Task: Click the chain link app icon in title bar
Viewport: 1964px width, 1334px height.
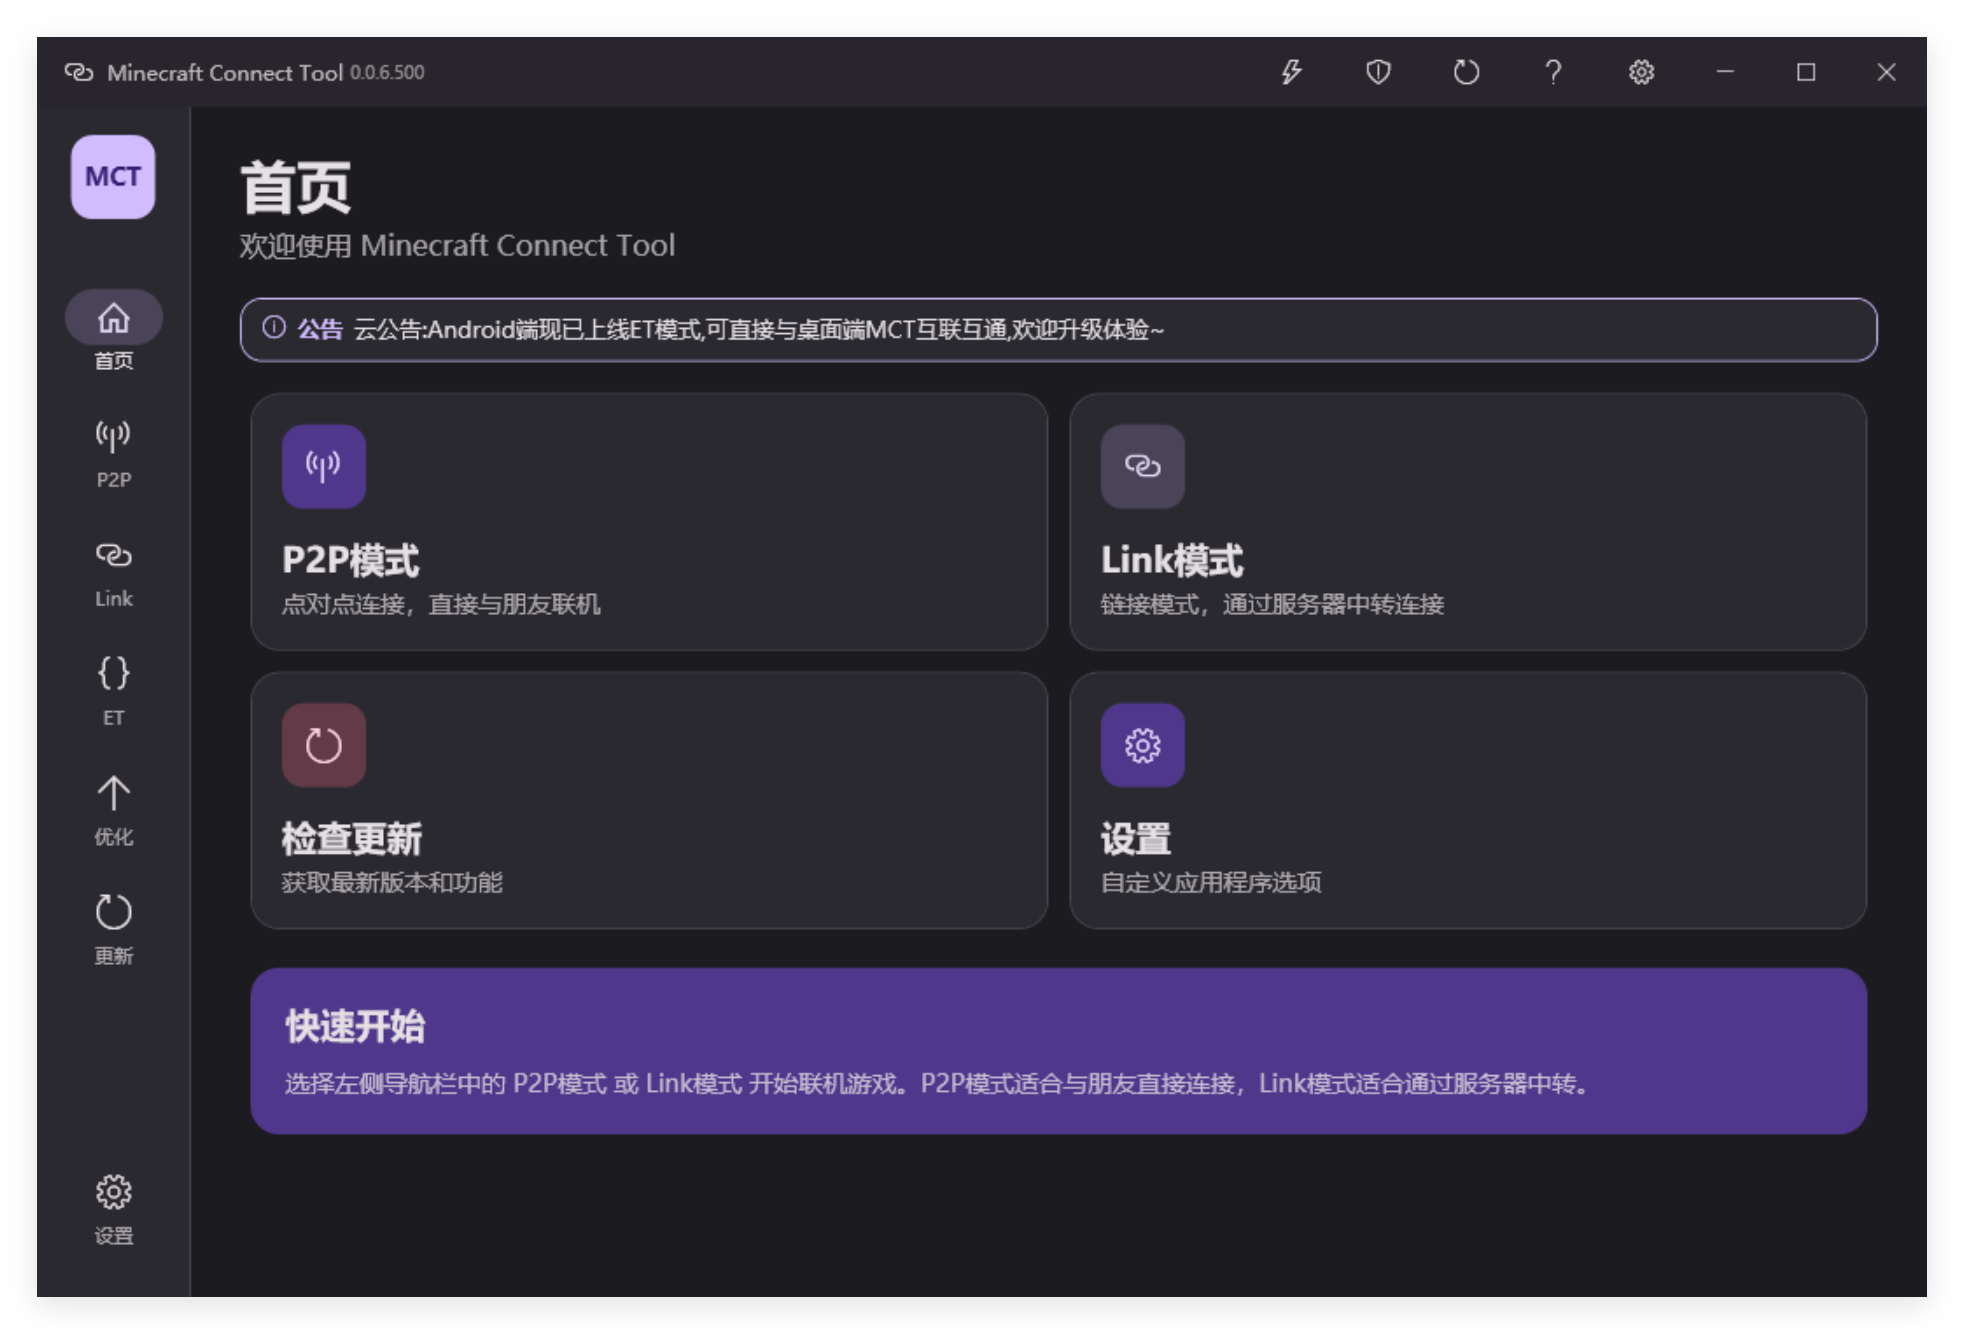Action: tap(79, 72)
